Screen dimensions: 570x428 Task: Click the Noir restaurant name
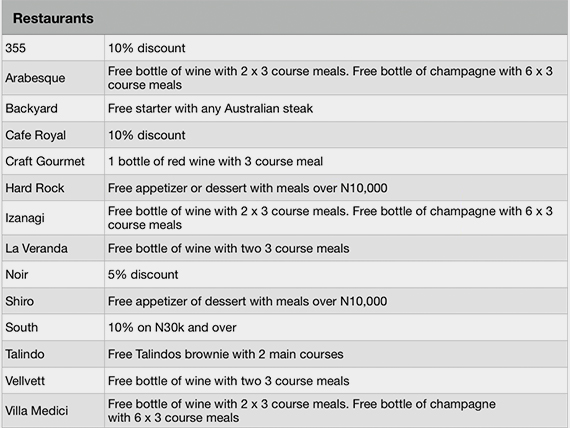(16, 275)
